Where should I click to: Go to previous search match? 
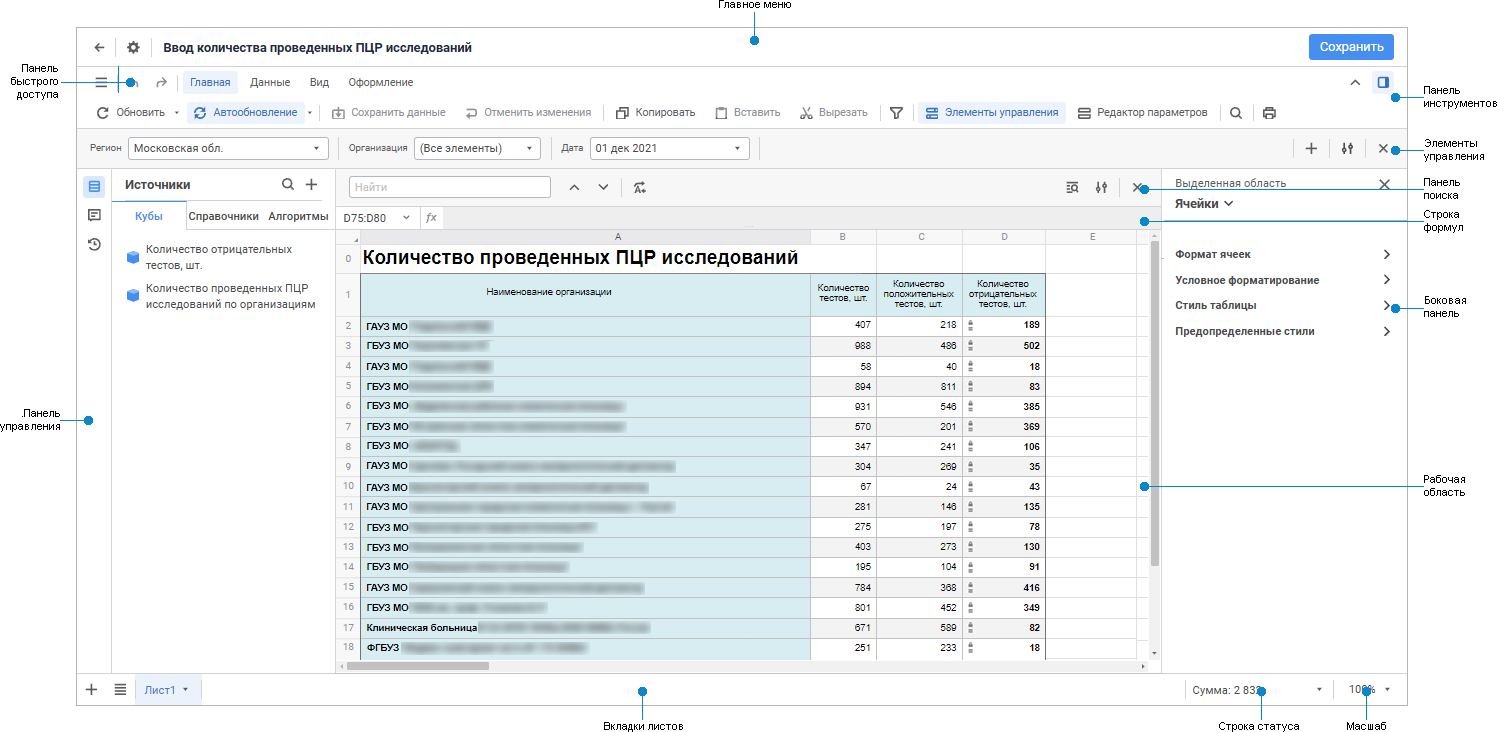pos(574,187)
